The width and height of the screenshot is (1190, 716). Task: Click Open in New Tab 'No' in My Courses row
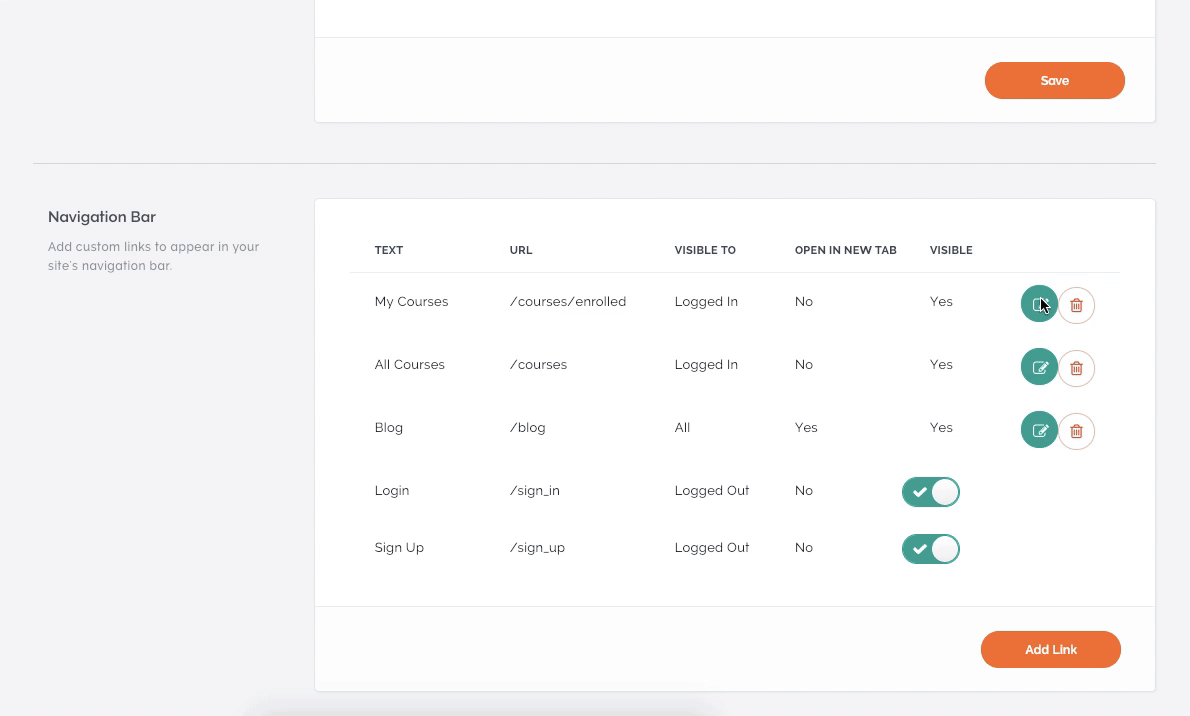pyautogui.click(x=804, y=301)
